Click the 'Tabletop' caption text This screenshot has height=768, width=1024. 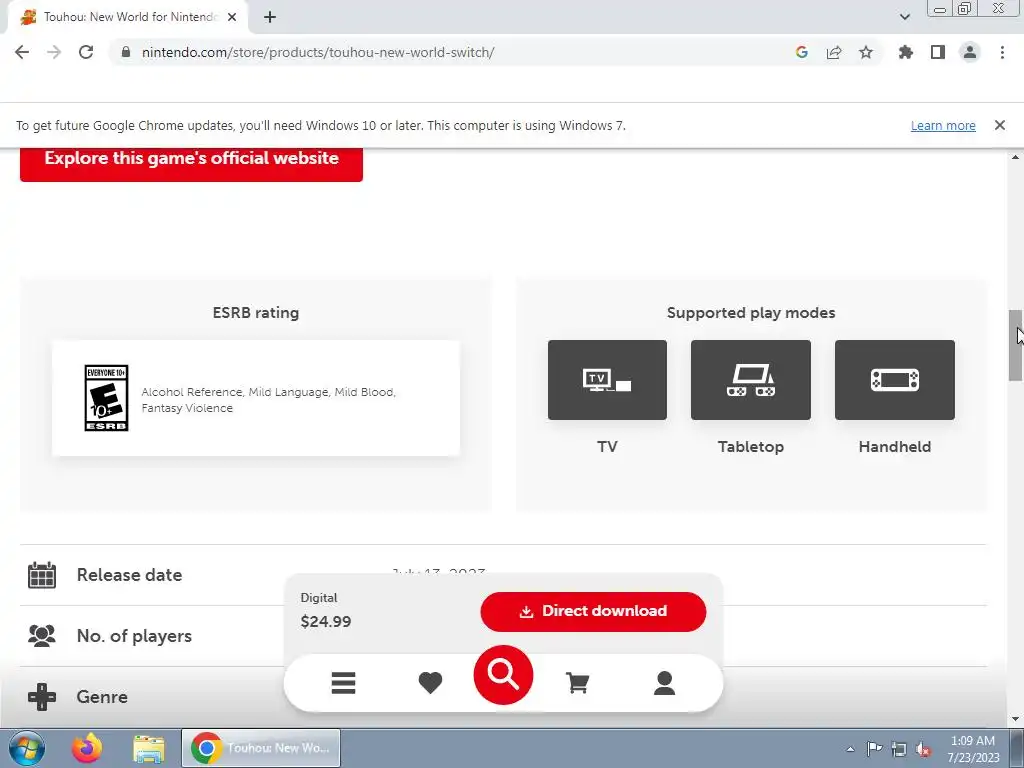[751, 447]
